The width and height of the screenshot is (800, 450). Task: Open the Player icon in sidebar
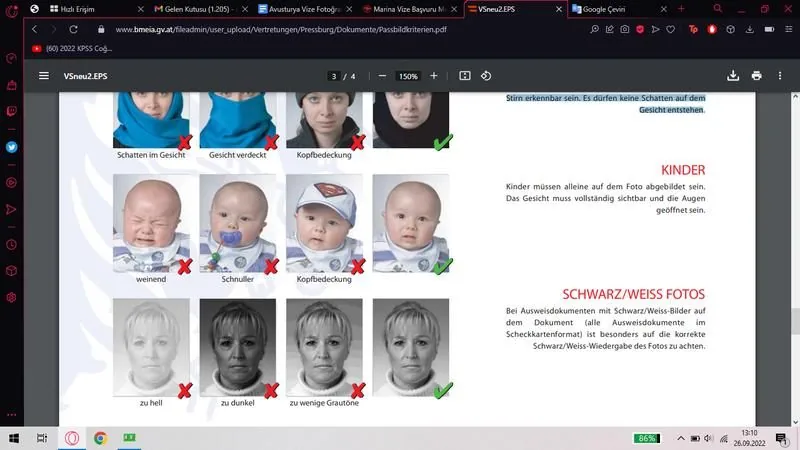11,183
